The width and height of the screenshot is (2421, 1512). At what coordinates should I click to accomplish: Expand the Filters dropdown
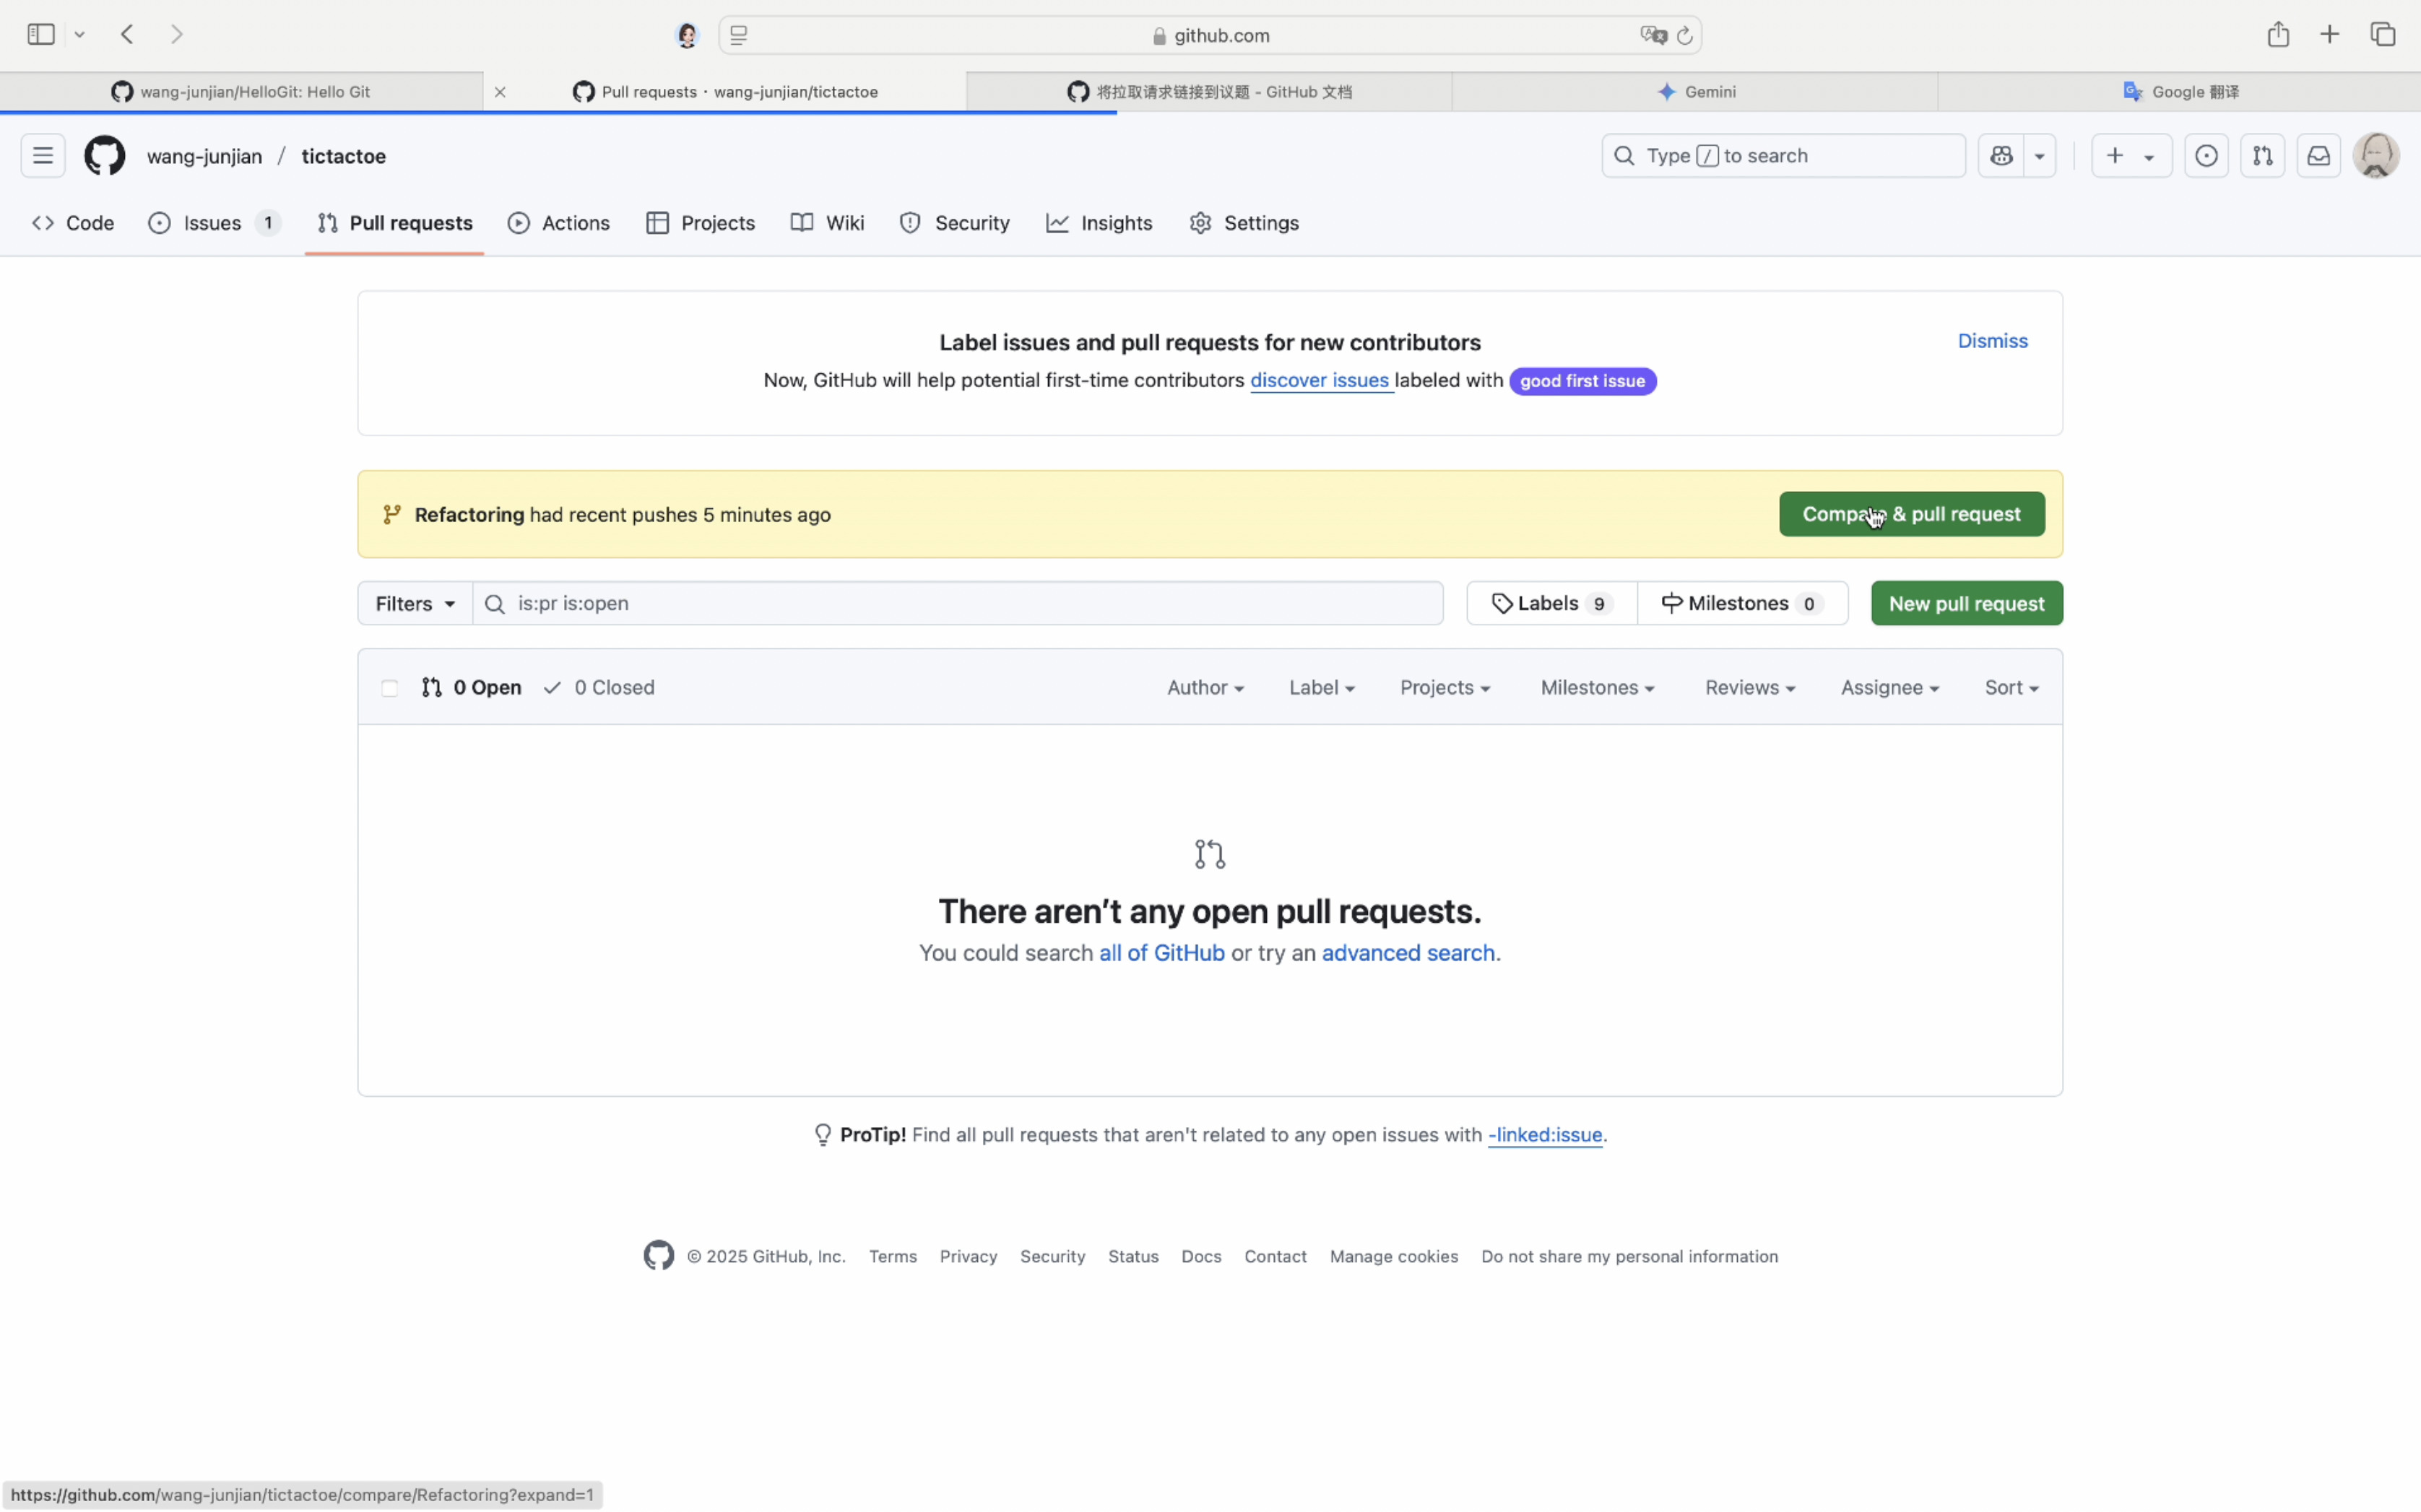(415, 604)
